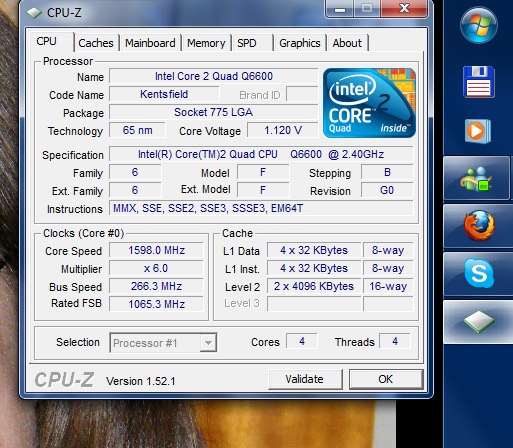Click the Package value Socket 775 LGA
Viewport: 513px width, 448px height.
(x=214, y=112)
